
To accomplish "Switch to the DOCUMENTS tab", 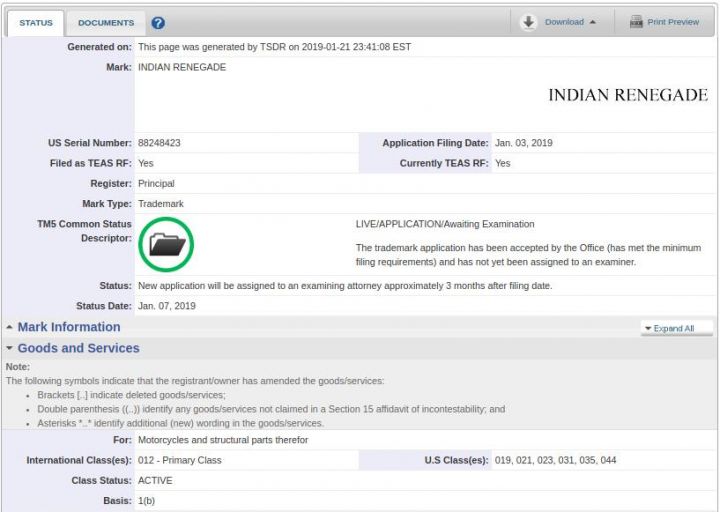I will pyautogui.click(x=106, y=22).
